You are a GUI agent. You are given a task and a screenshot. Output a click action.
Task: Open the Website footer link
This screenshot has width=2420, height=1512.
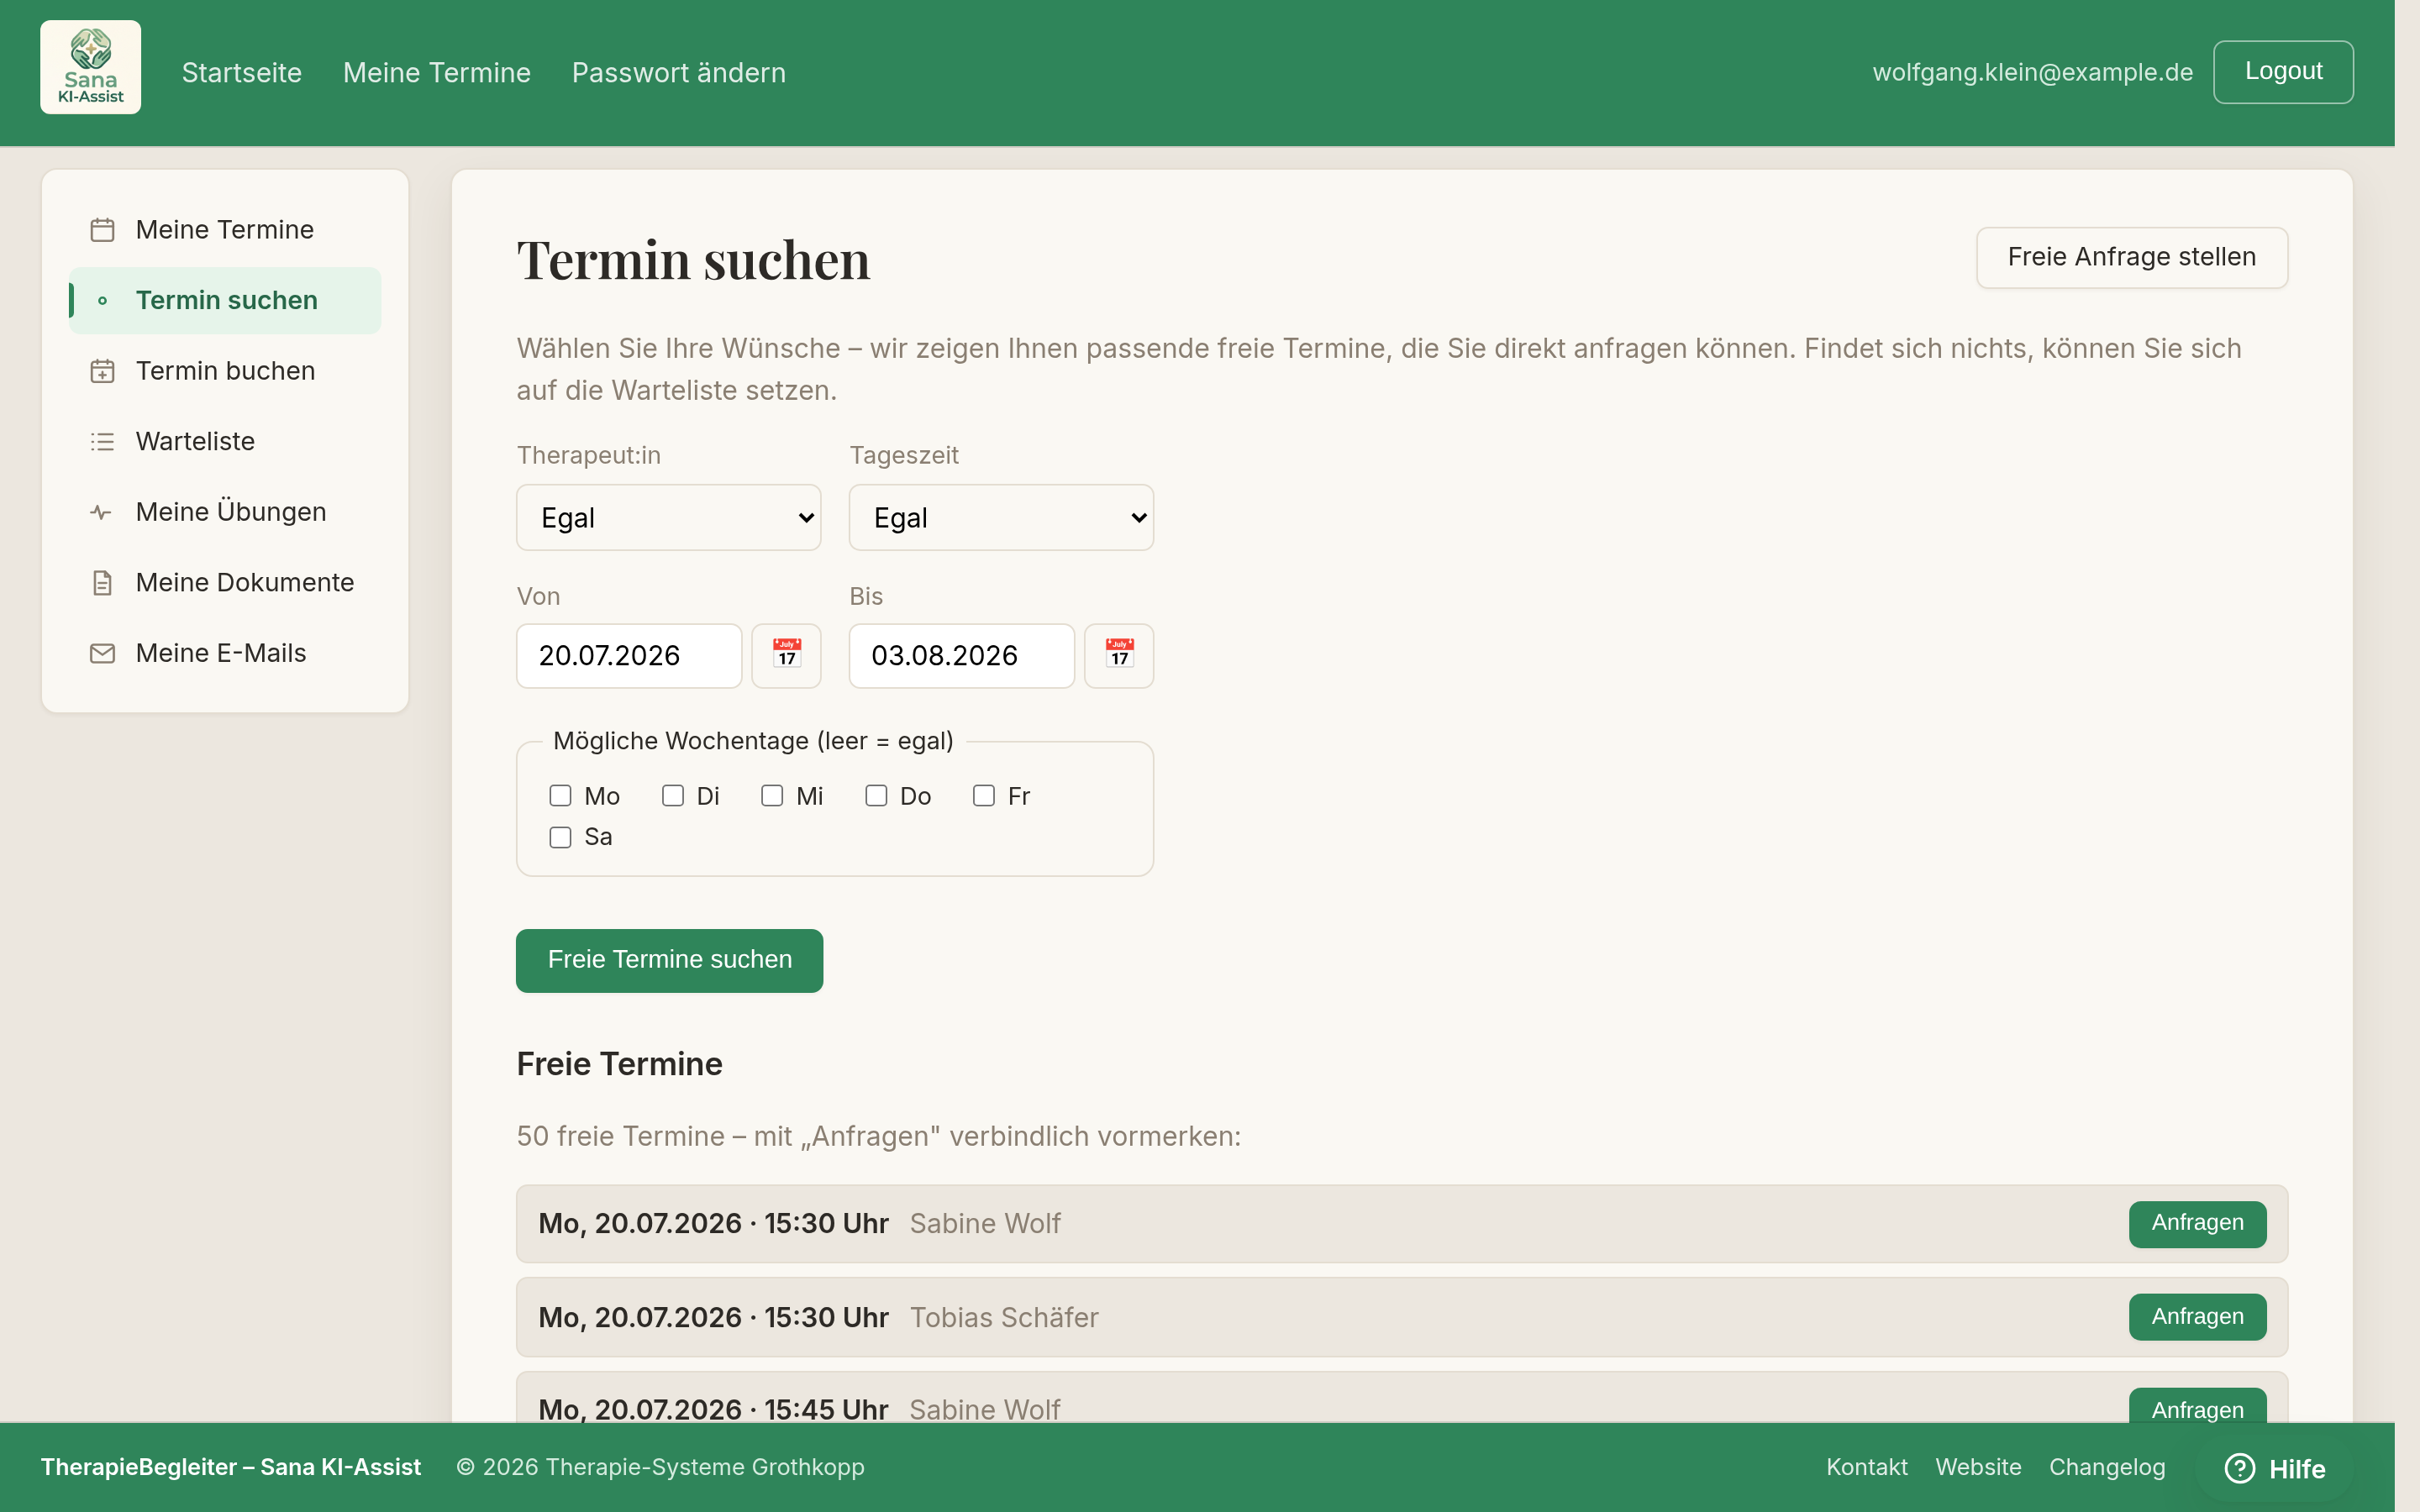[1978, 1467]
